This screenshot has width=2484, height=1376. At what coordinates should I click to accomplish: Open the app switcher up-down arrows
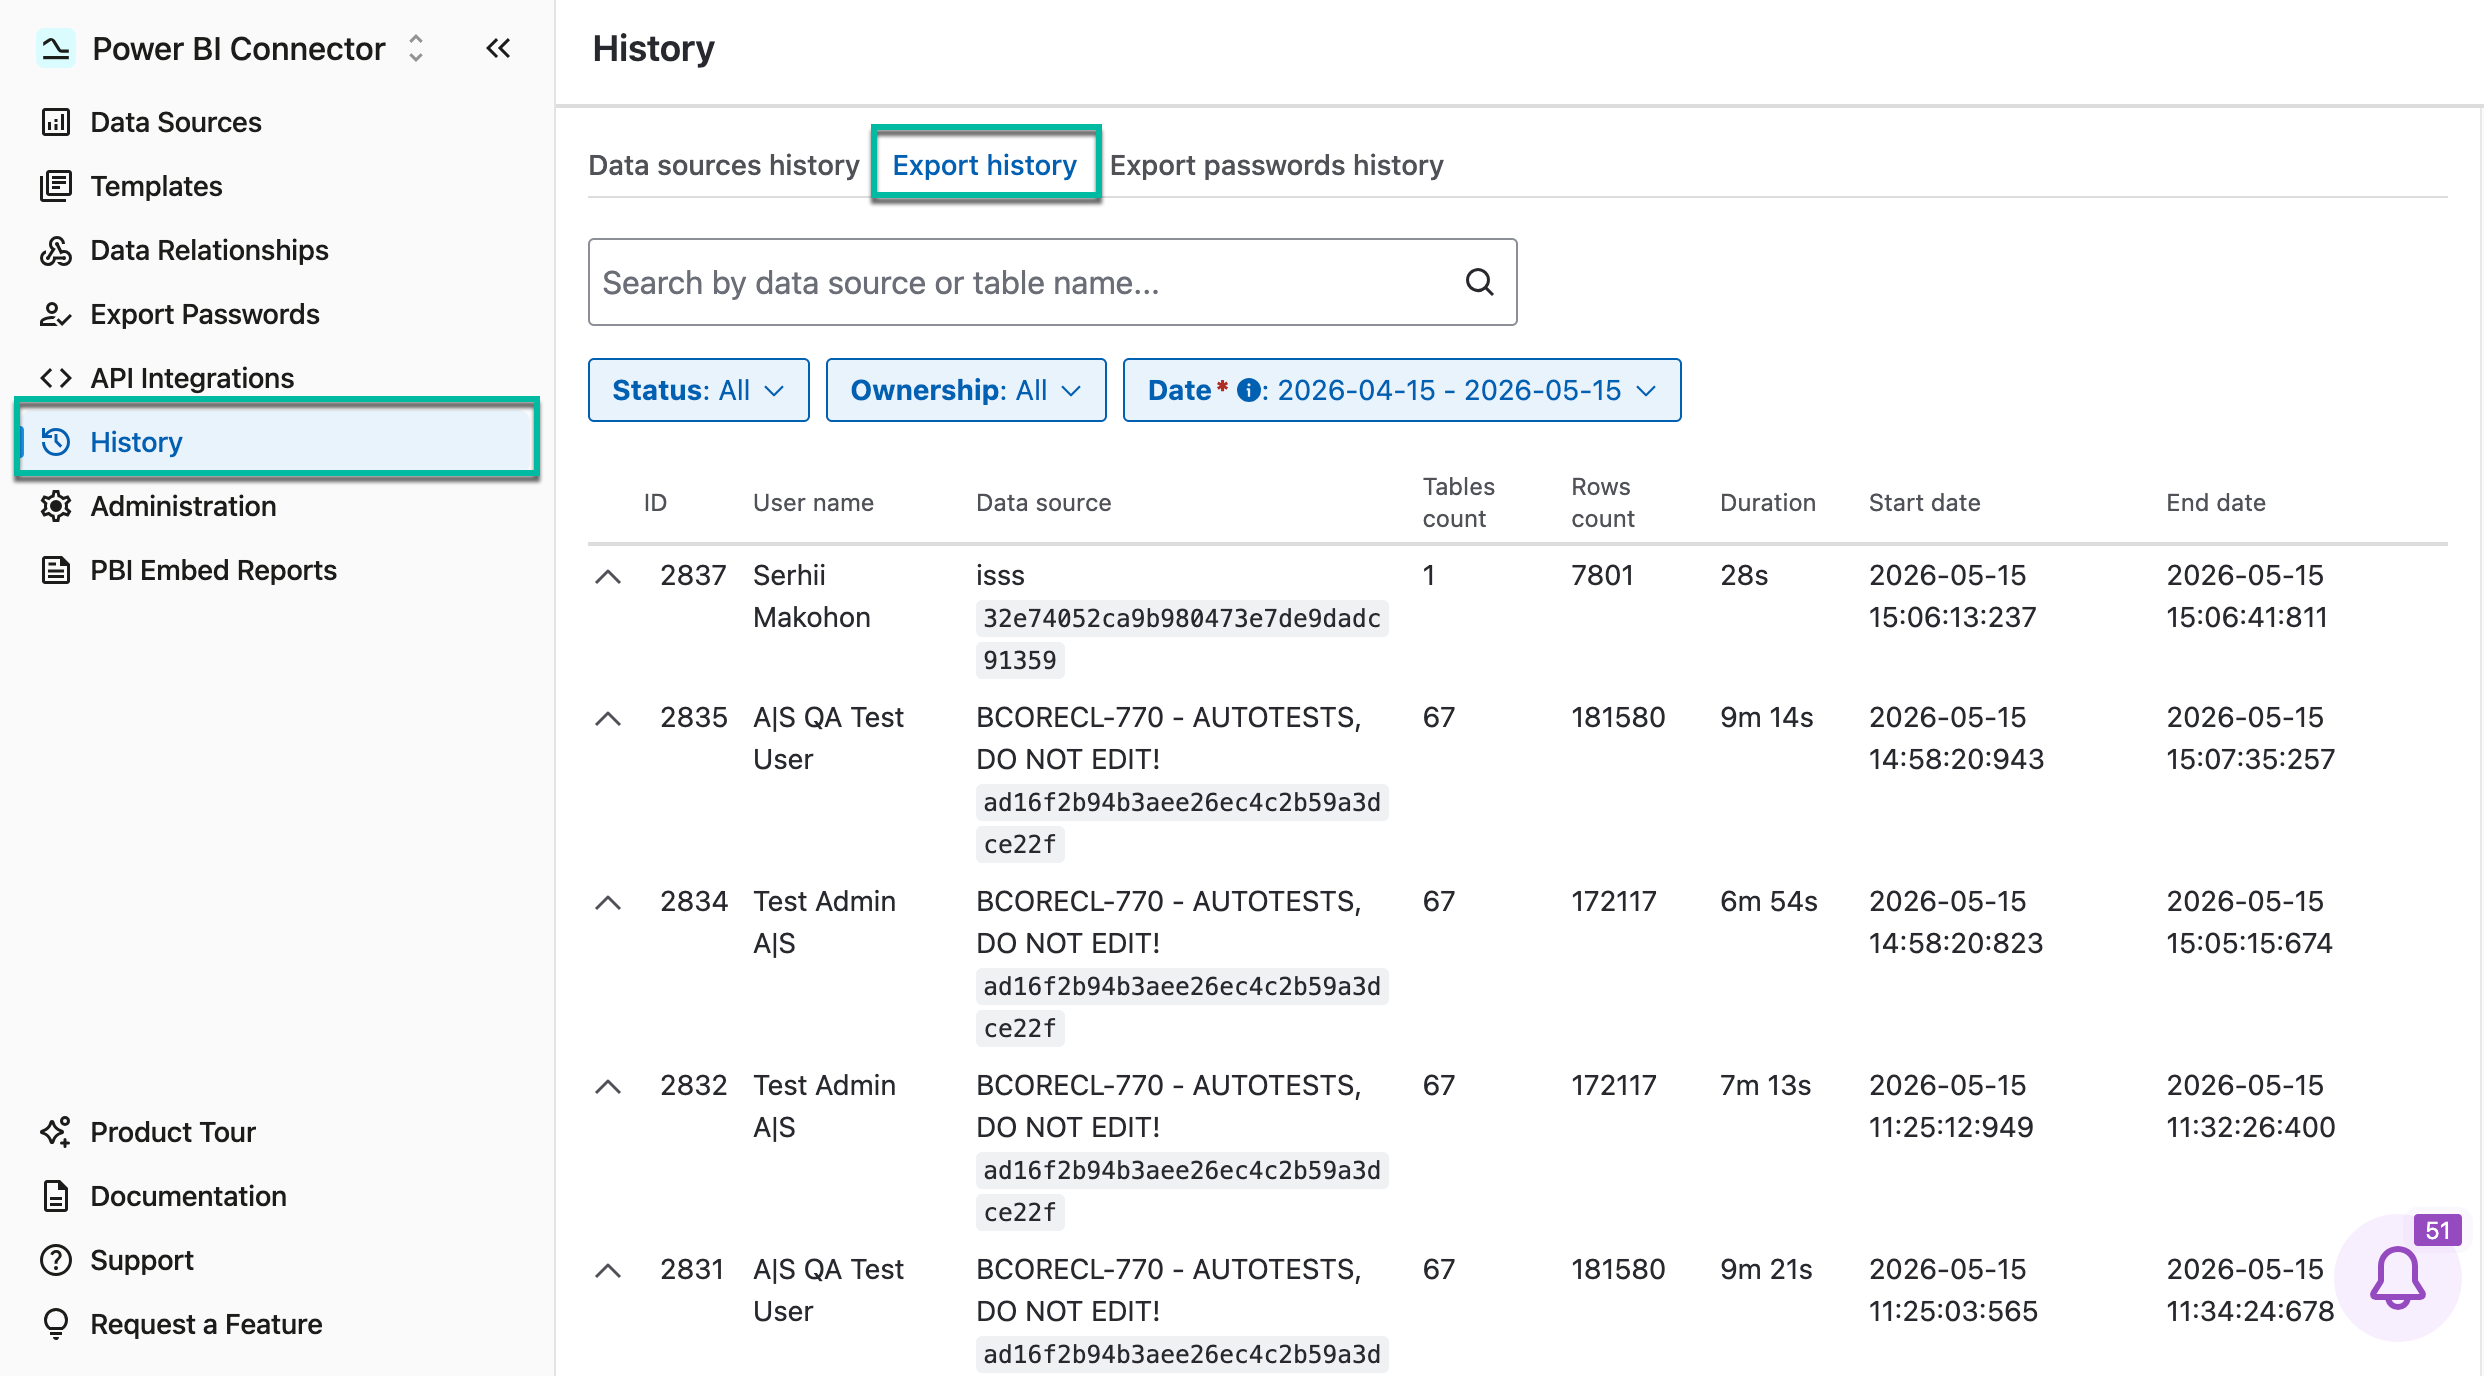[416, 48]
